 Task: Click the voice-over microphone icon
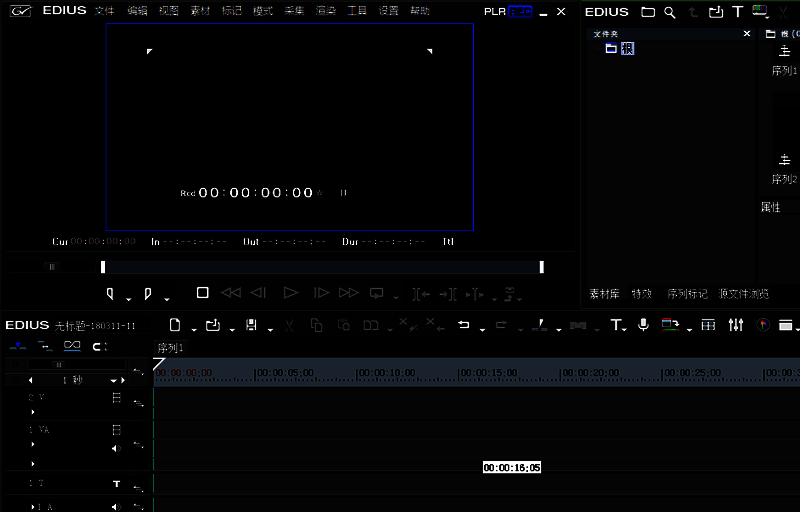click(643, 325)
